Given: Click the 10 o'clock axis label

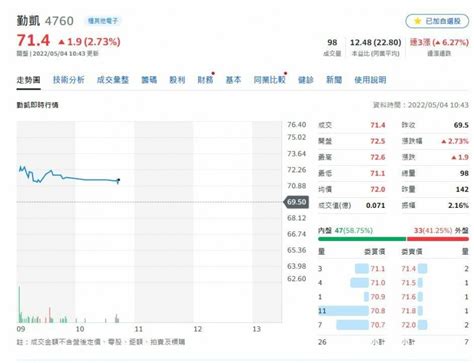Looking at the screenshot, I should click(80, 329).
